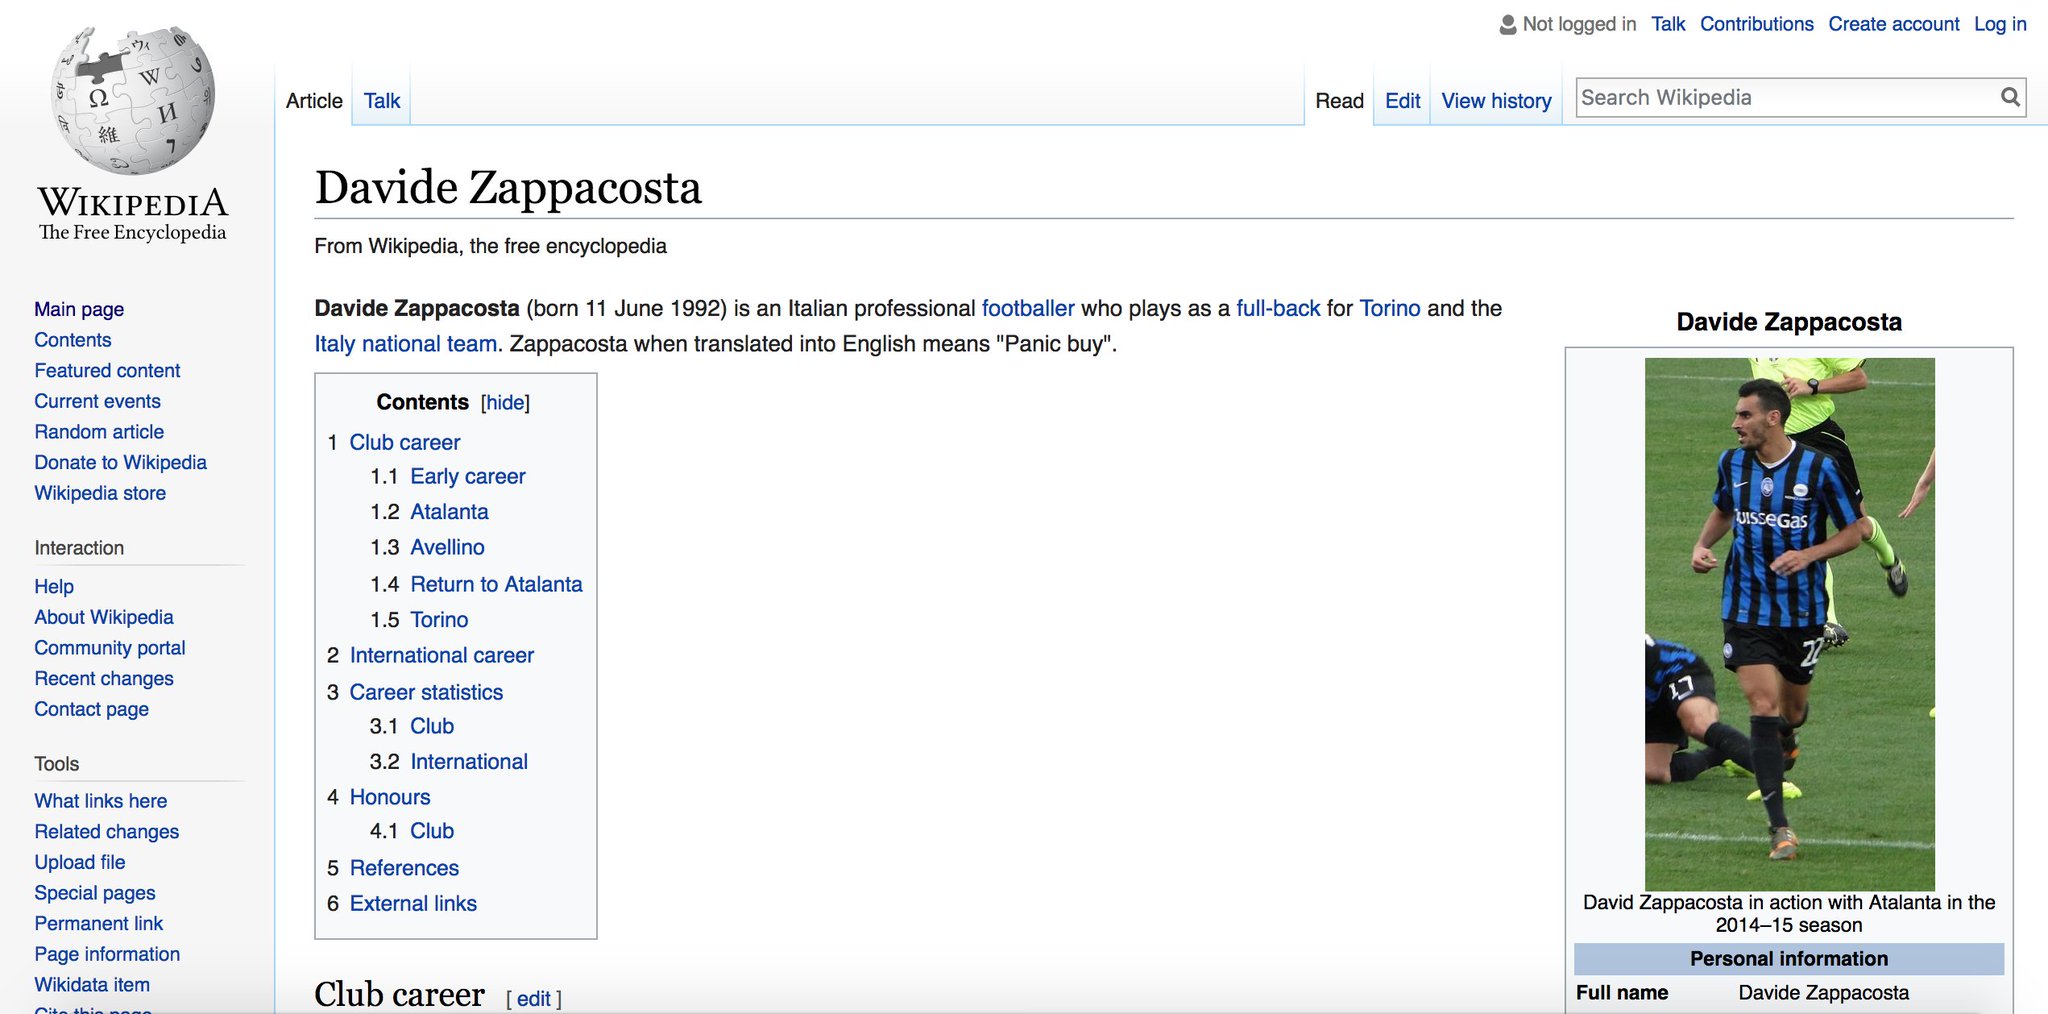Switch to the View history tab
Screen dimensions: 2048x1014
click(1495, 101)
